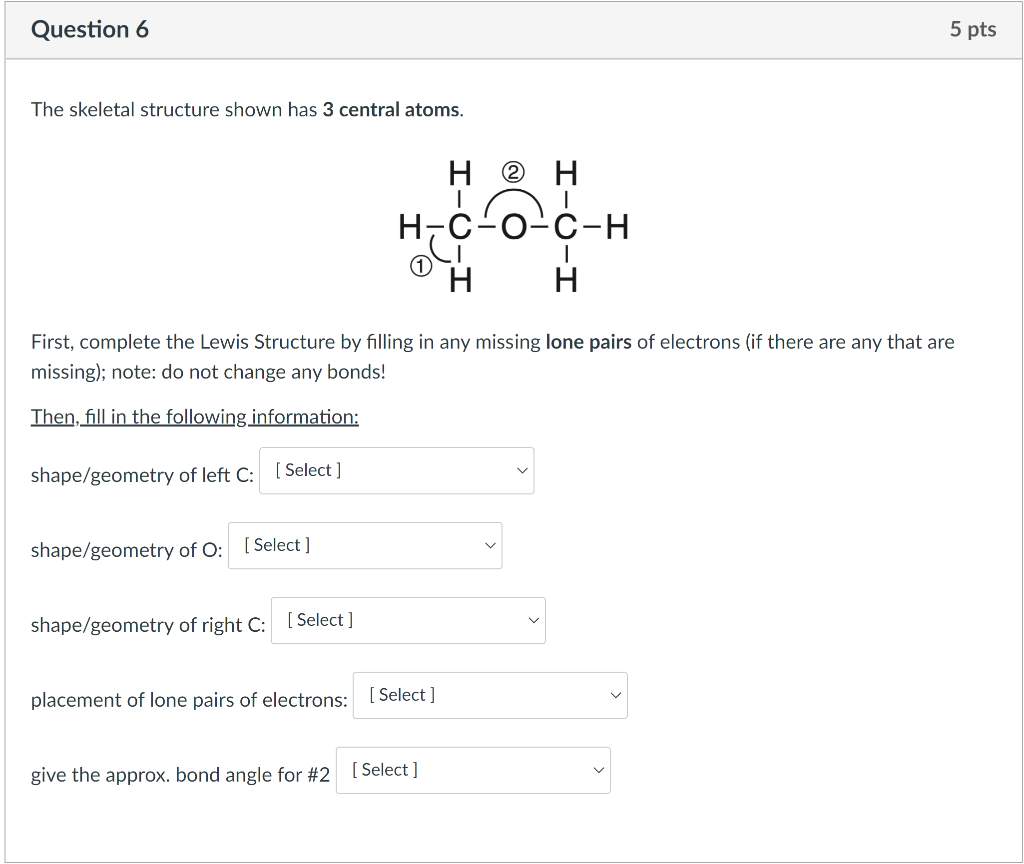Image resolution: width=1024 pixels, height=864 pixels.
Task: Click the oxygen atom in the structure
Action: tap(512, 229)
